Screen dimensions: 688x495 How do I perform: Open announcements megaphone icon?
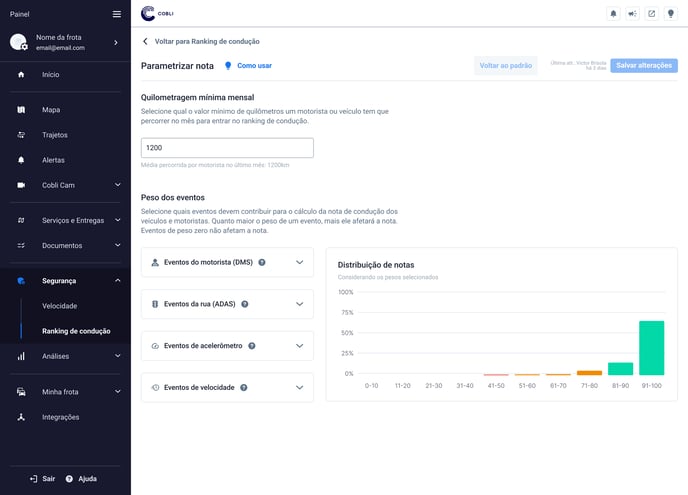pyautogui.click(x=632, y=14)
